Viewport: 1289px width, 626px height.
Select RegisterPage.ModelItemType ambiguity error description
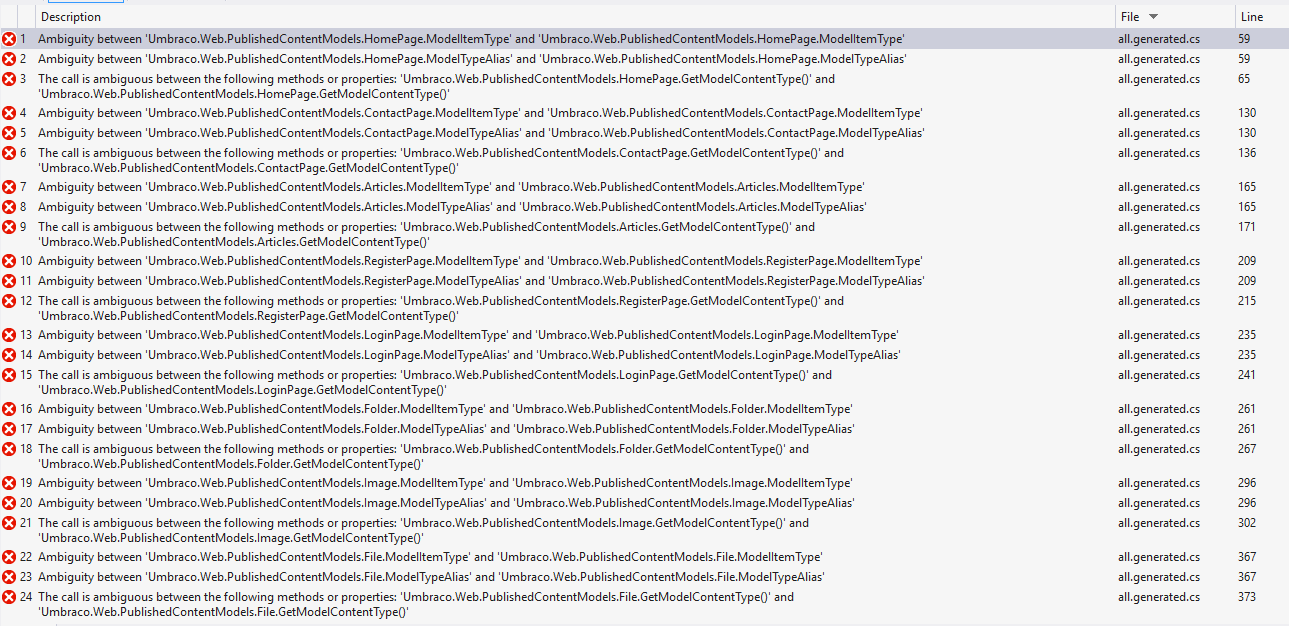coord(480,261)
